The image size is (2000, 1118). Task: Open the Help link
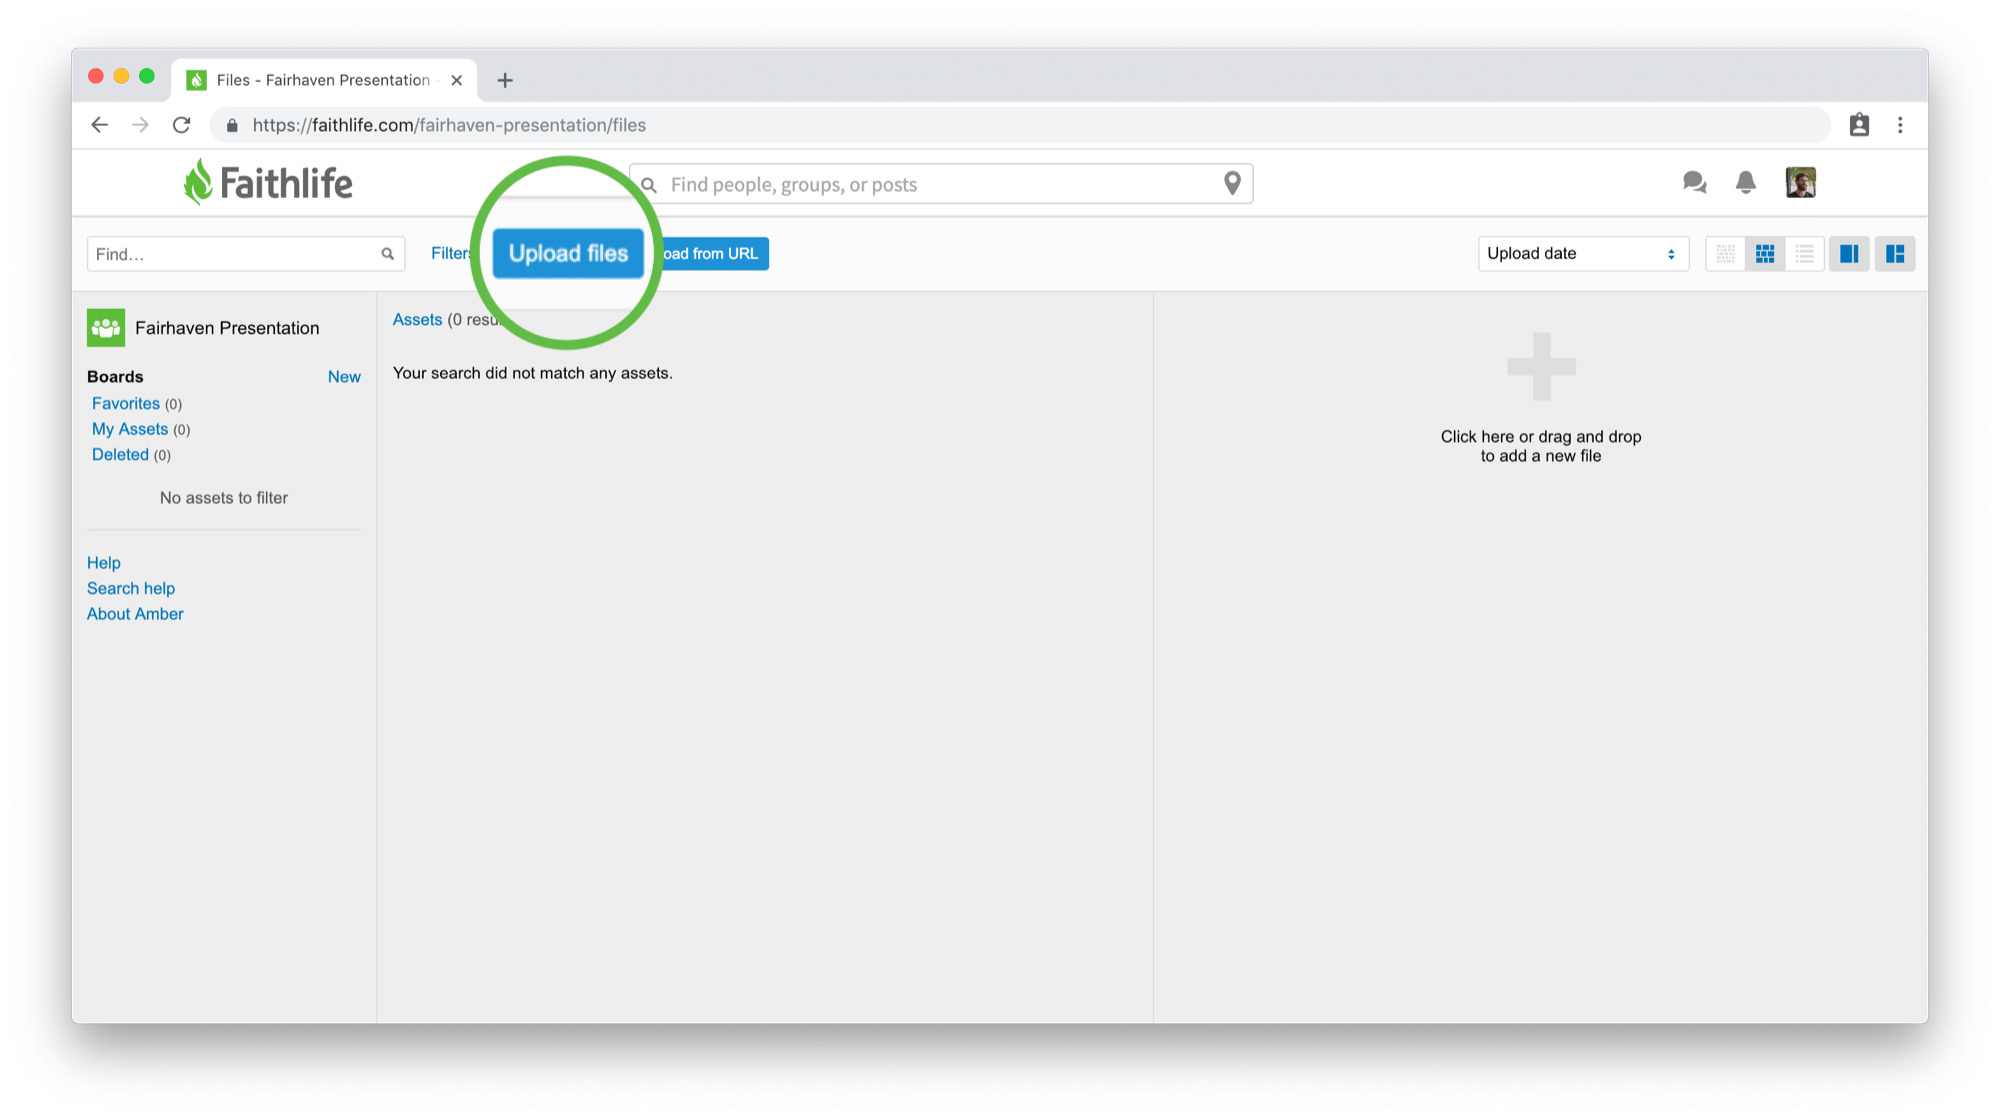[x=104, y=563]
